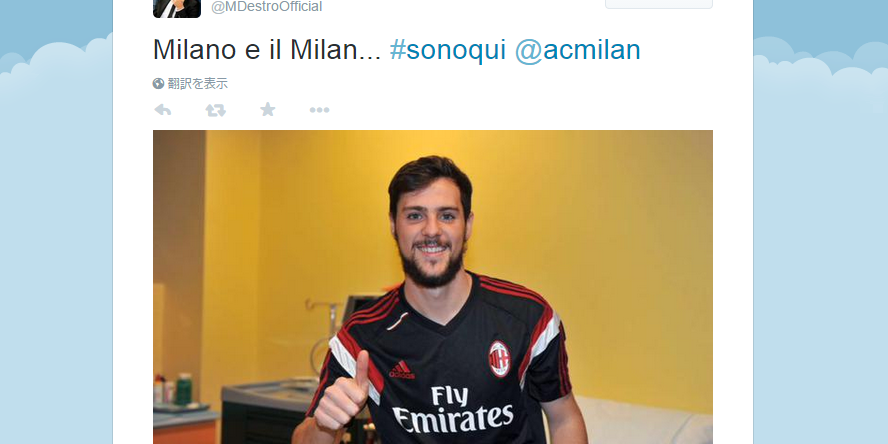Click the globe icon beside translation text
This screenshot has height=444, width=888.
point(159,84)
